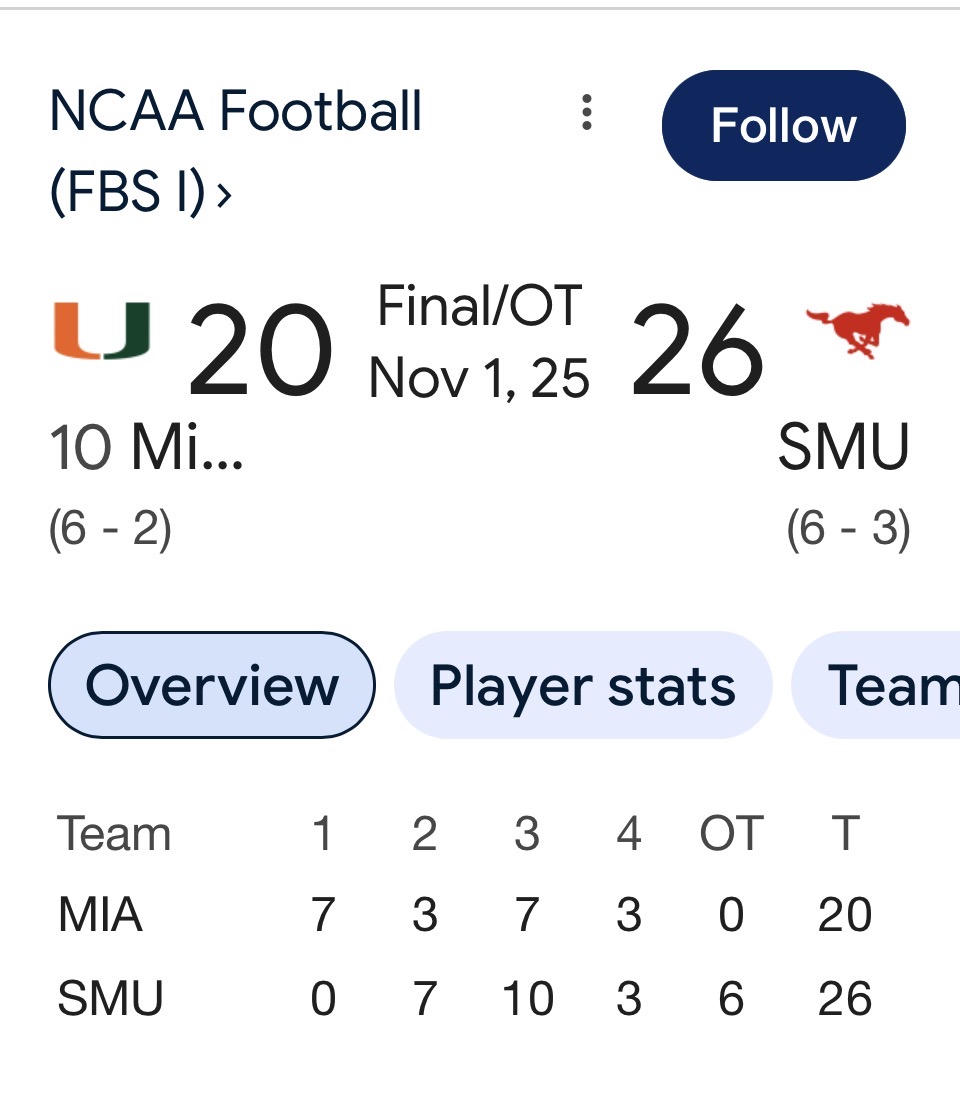The height and width of the screenshot is (1105, 960).
Task: Switch to the Player stats tab
Action: 583,685
